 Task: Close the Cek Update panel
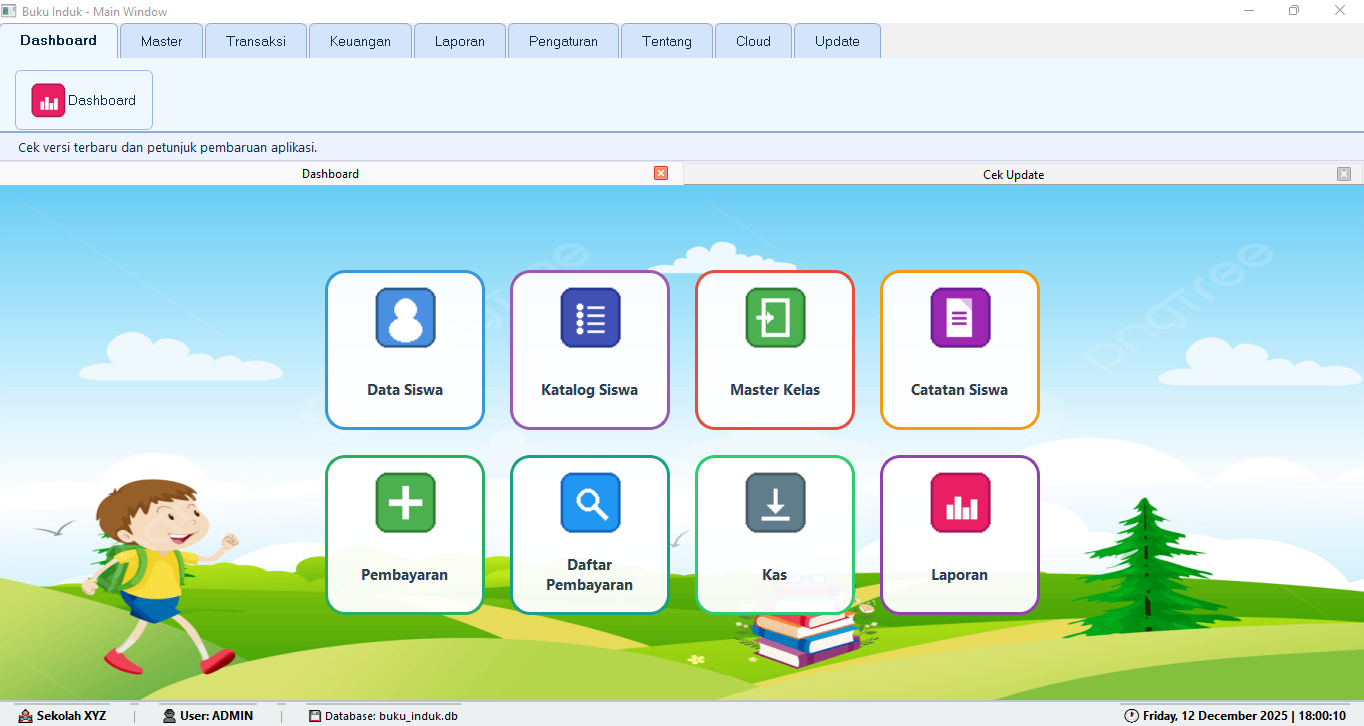tap(1344, 173)
